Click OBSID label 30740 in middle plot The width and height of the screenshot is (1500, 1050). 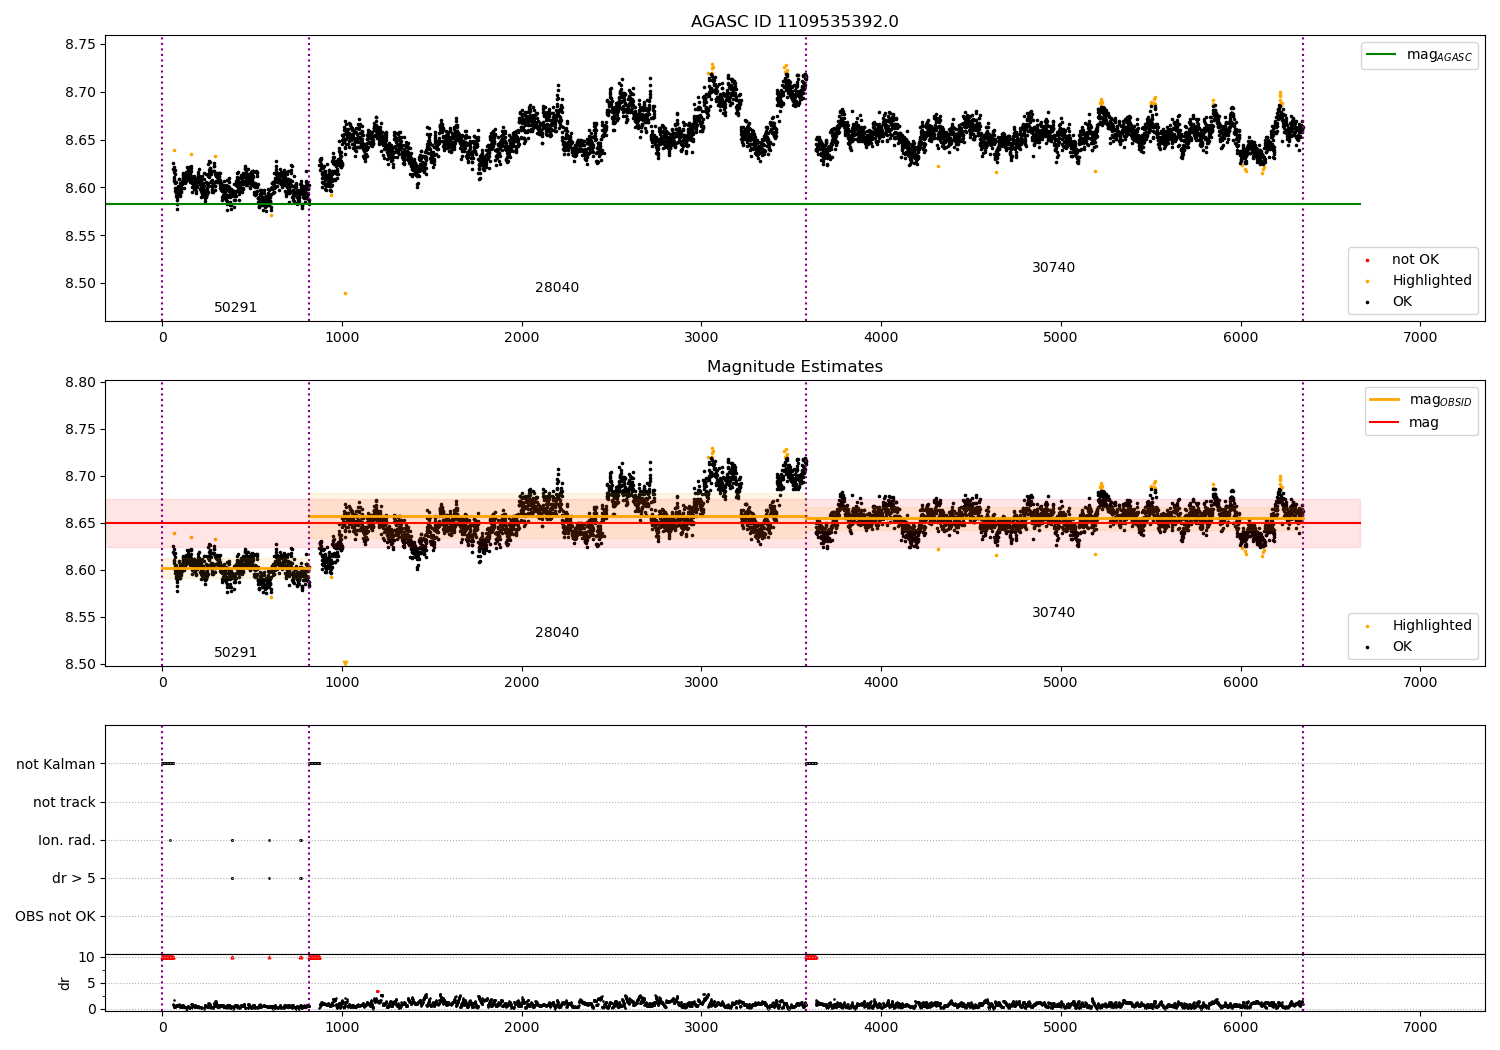click(x=1053, y=613)
